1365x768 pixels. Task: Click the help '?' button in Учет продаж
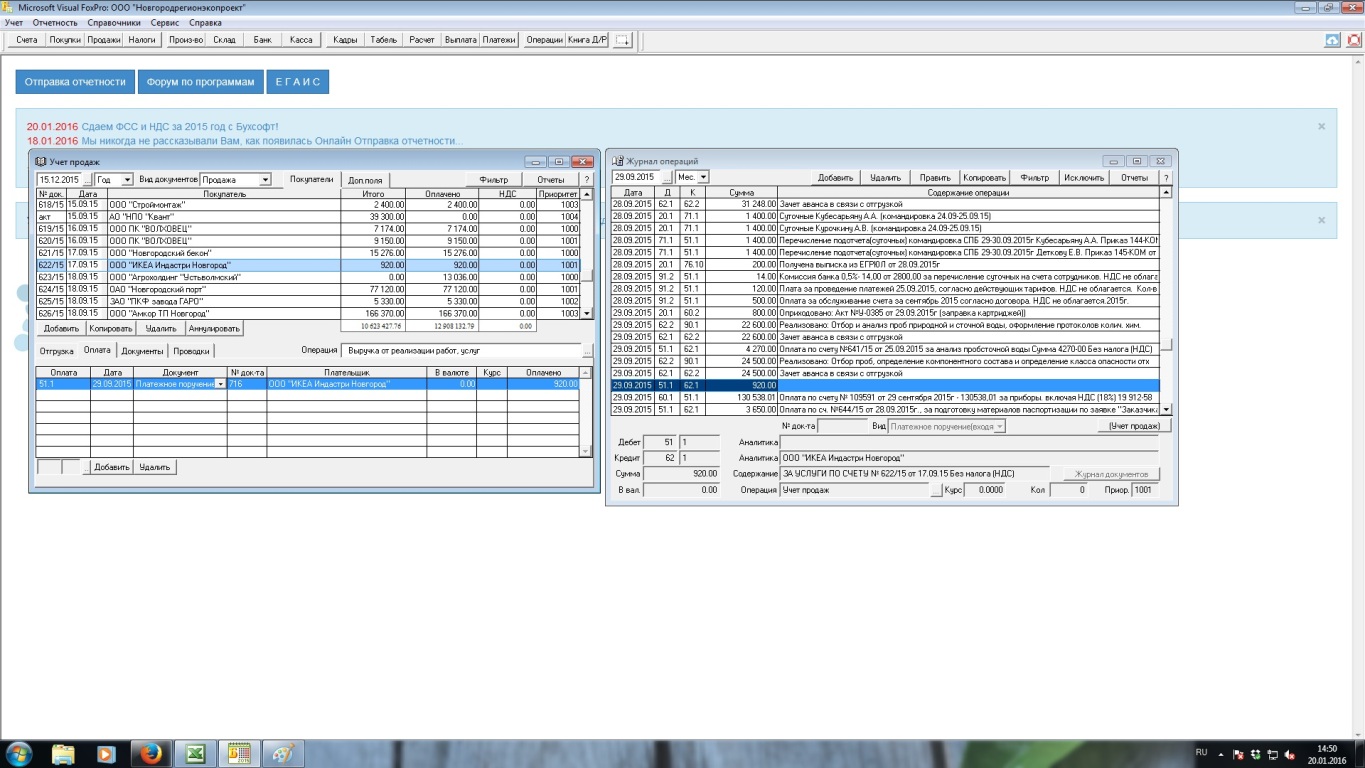click(587, 179)
